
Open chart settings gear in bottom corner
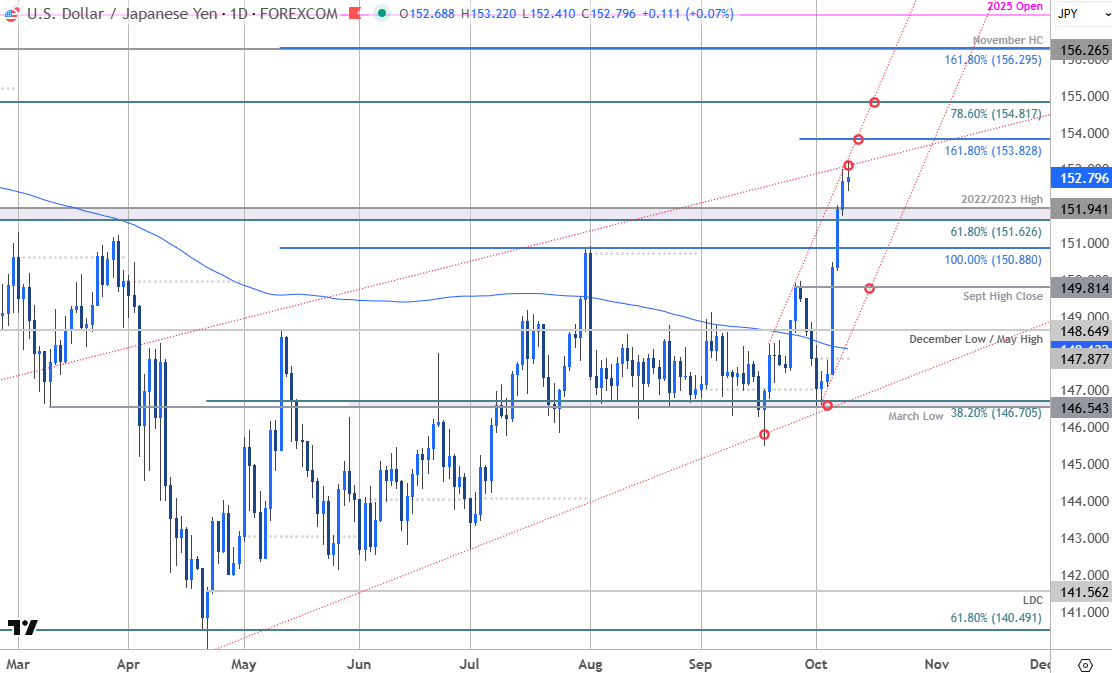coord(1085,664)
